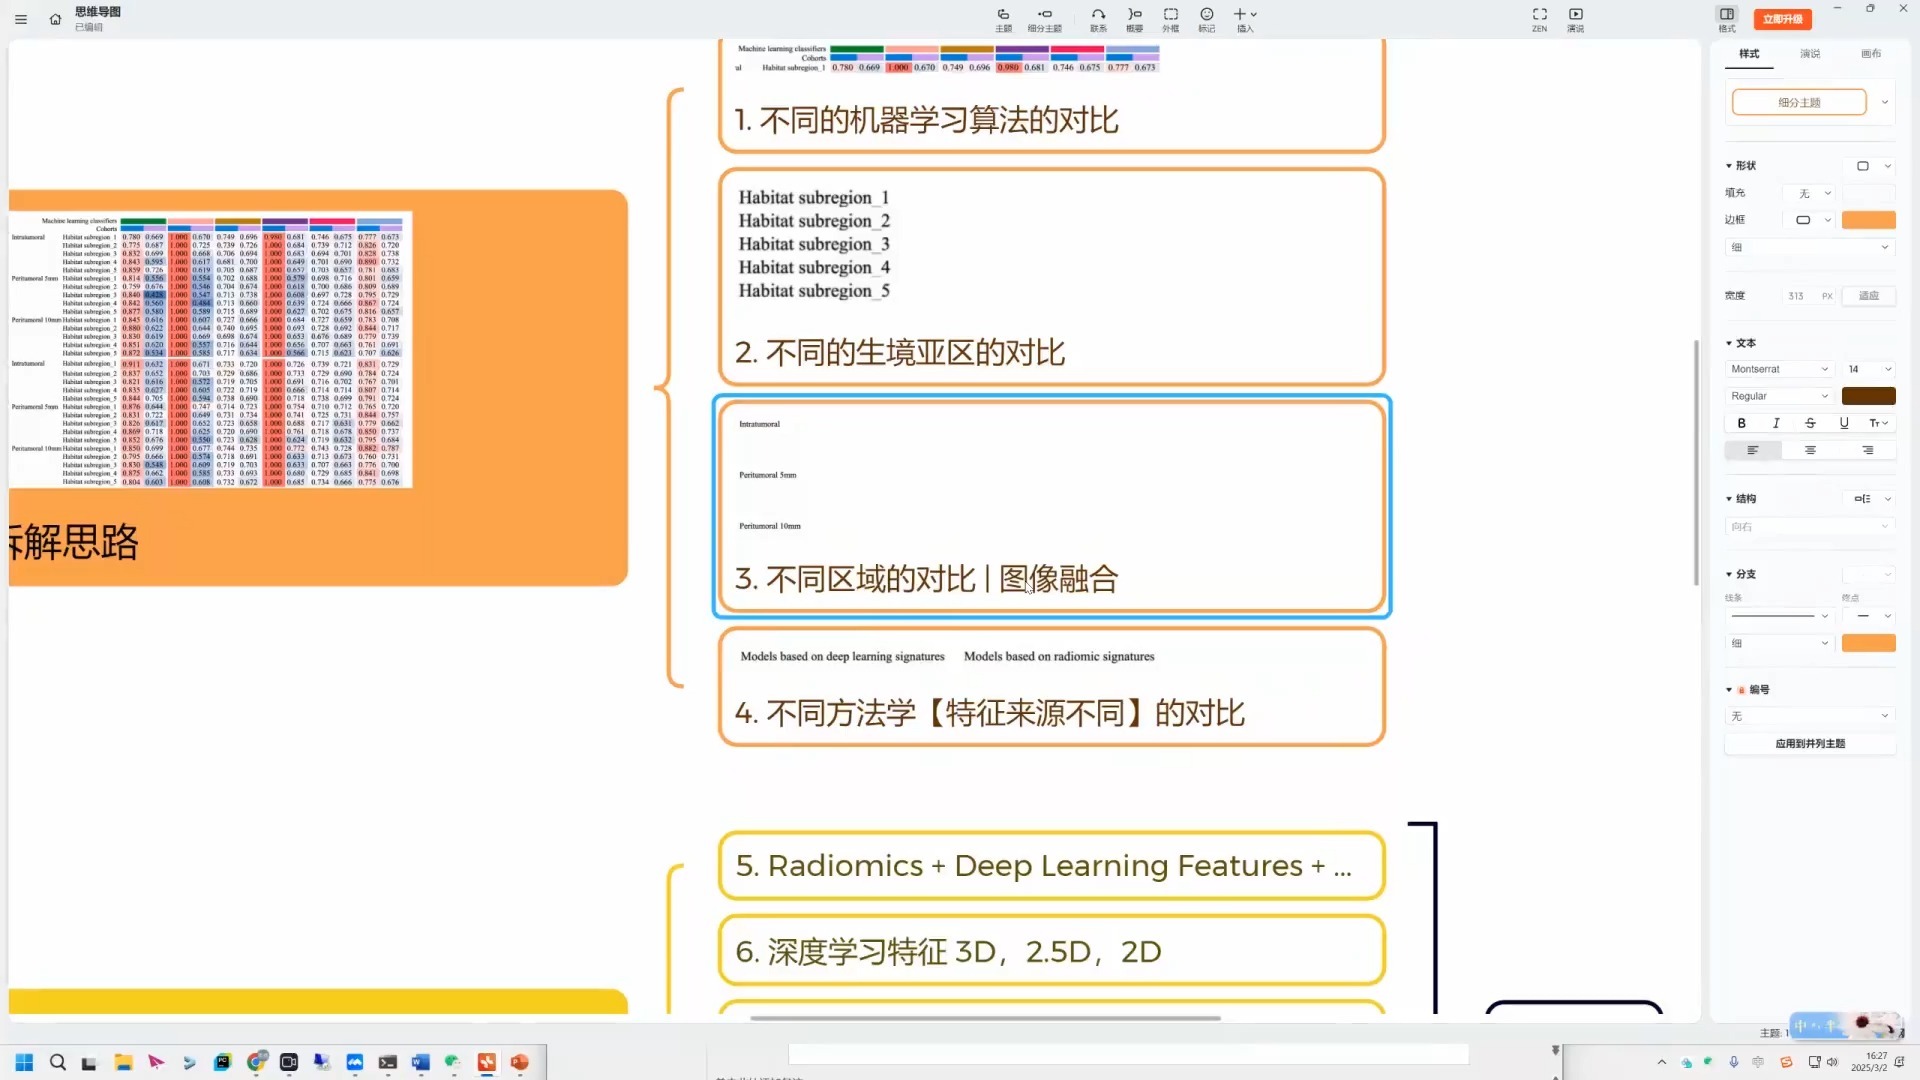Image resolution: width=1920 pixels, height=1080 pixels.
Task: Select node 5. Radiomics + Deep Learning Features
Action: tap(1051, 866)
